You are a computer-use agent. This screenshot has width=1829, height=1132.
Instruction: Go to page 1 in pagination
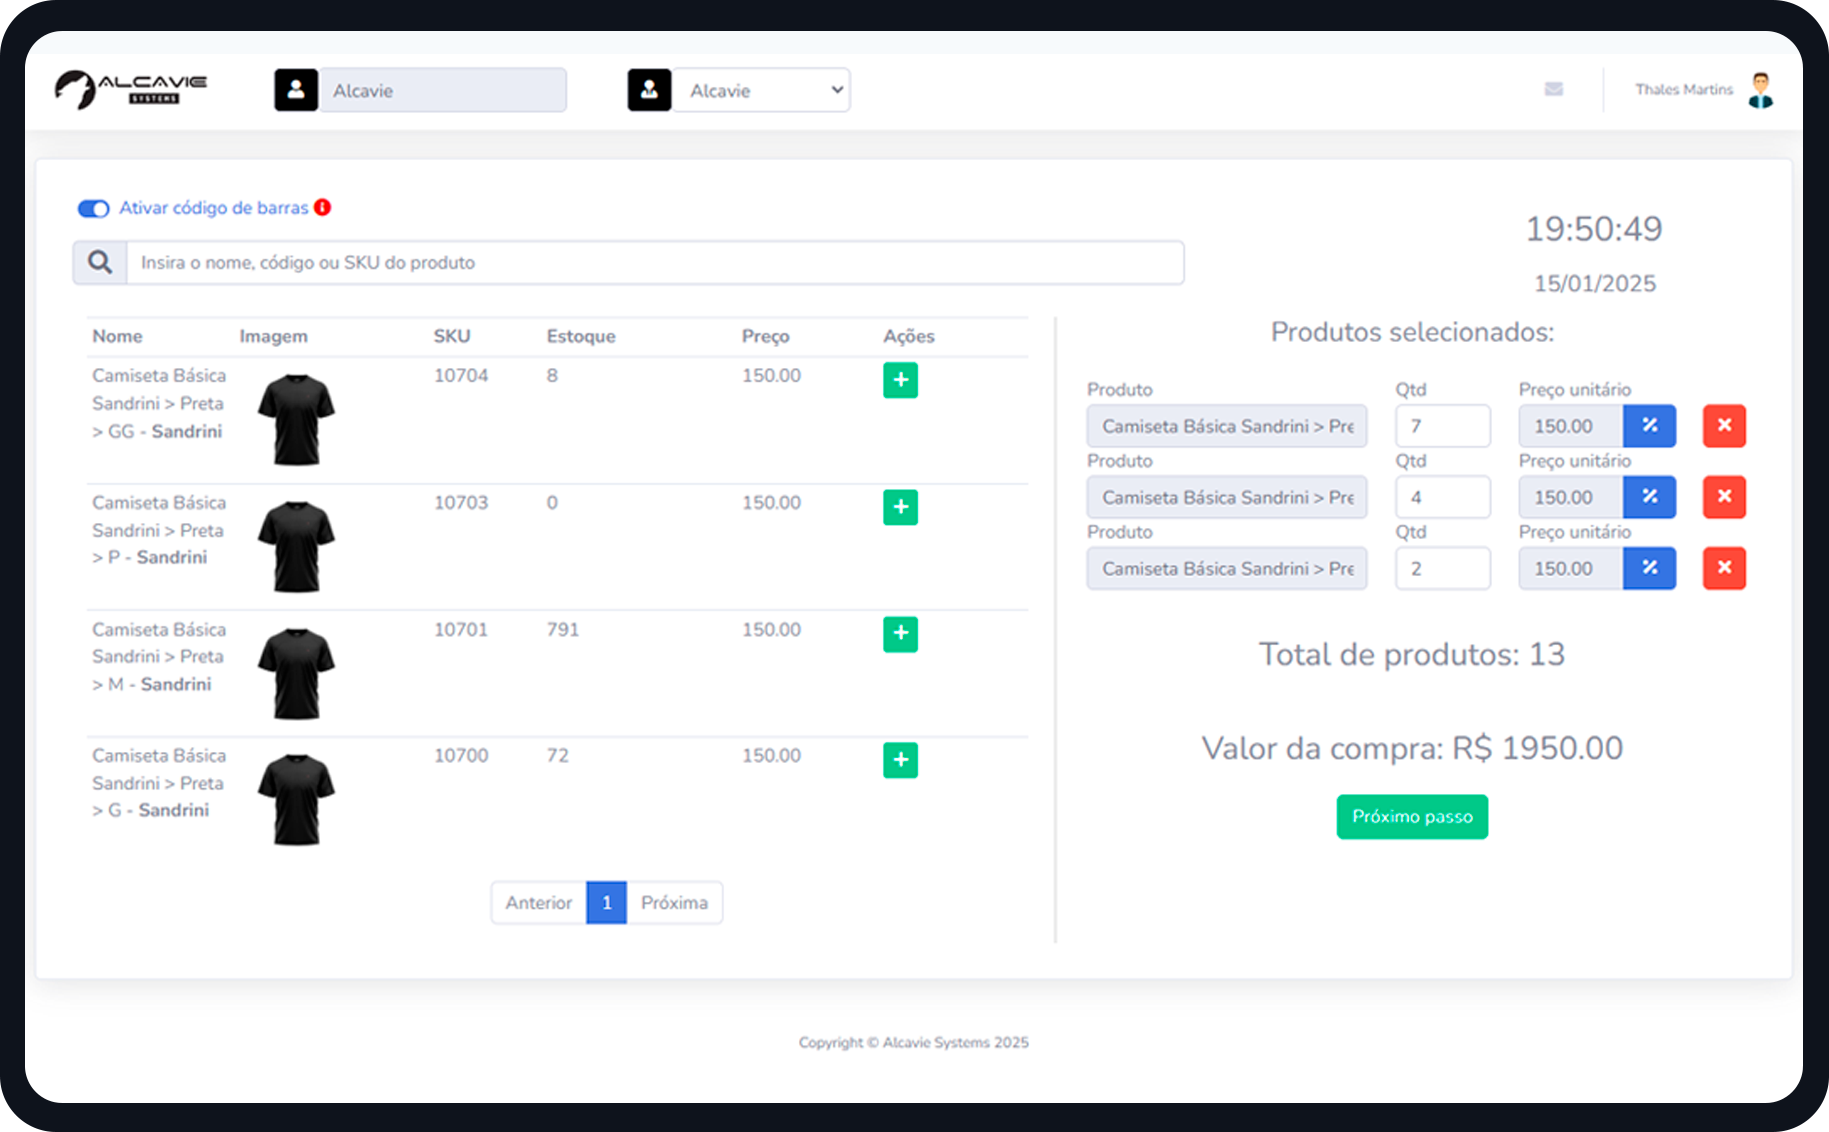point(606,902)
